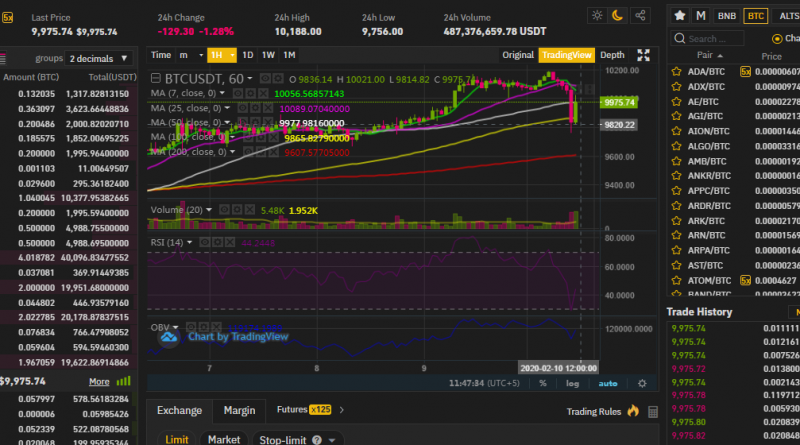Viewport: 800px width, 445px height.
Task: Select the Limit order button
Action: 177,439
